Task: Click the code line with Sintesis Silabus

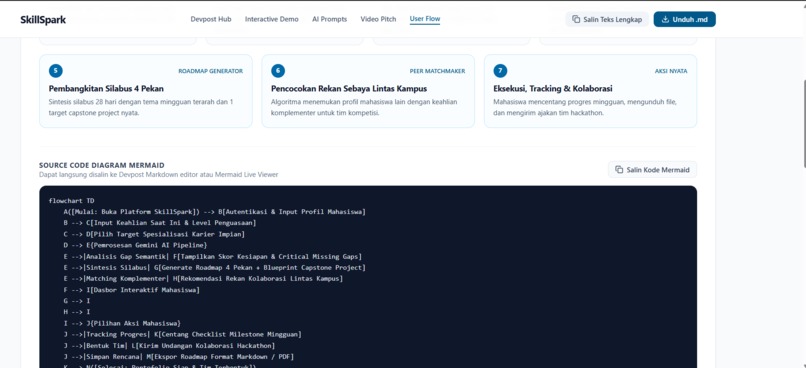Action: coord(215,268)
